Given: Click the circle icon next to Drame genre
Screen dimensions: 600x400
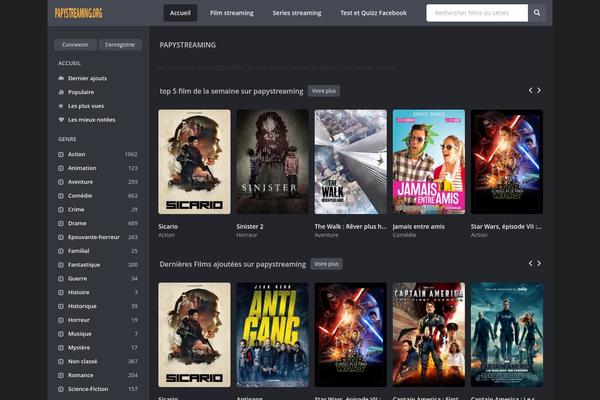Looking at the screenshot, I should (x=61, y=223).
